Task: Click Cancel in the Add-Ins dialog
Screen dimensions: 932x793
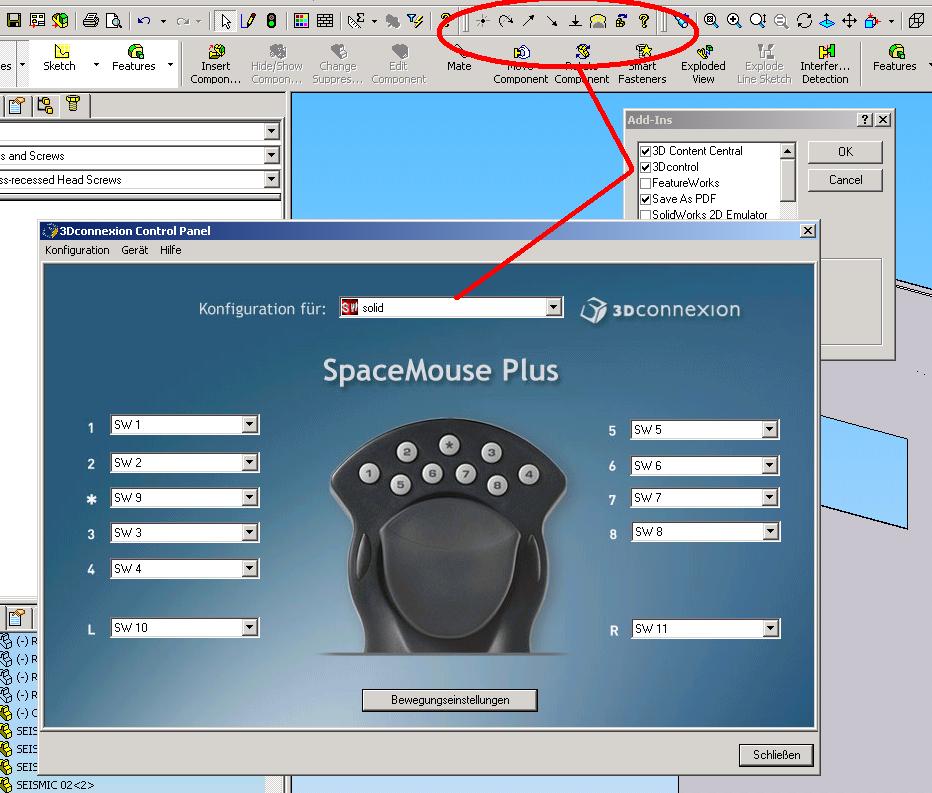Action: tap(845, 180)
